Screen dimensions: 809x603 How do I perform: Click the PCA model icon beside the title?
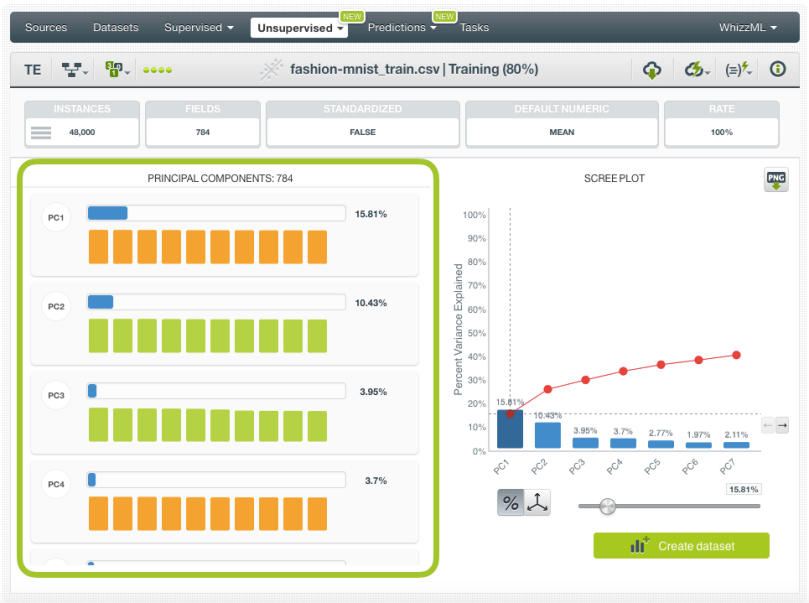271,69
